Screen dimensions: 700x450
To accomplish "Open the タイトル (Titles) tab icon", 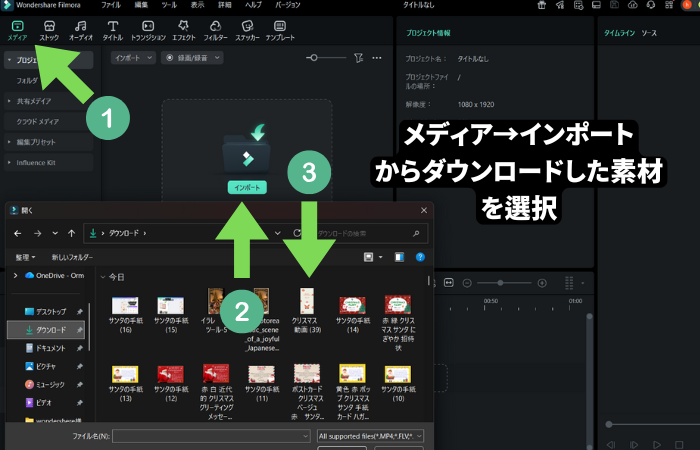I will tap(113, 29).
